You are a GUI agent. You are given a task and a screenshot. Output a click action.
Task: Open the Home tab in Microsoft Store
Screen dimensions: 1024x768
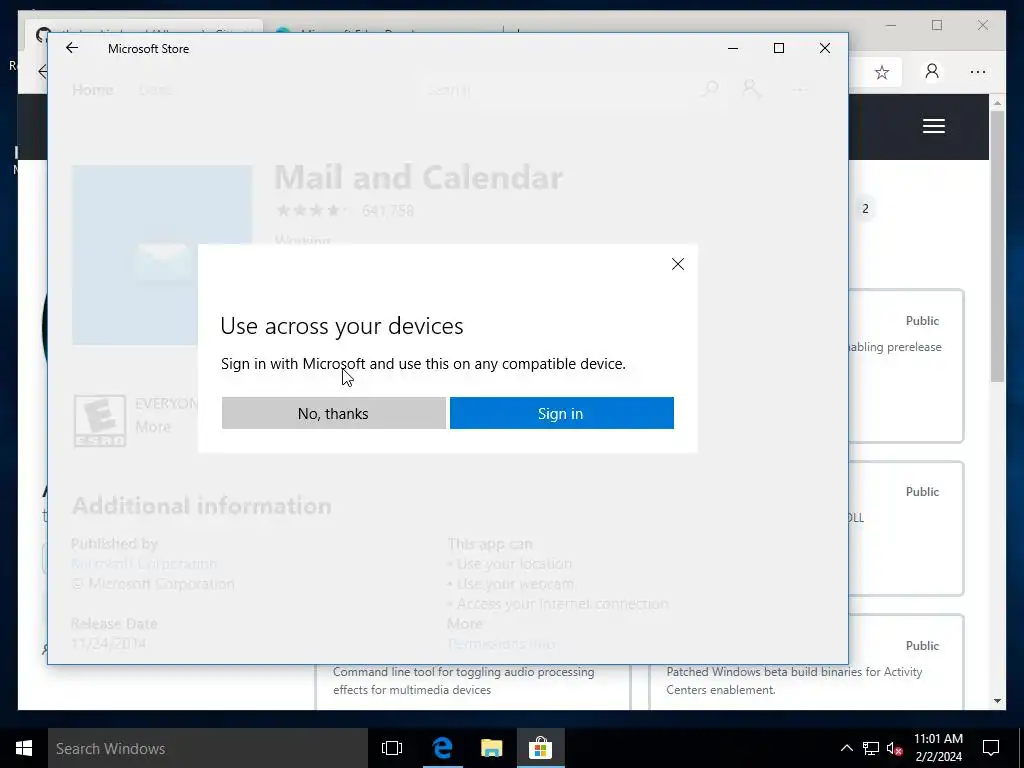click(x=93, y=89)
